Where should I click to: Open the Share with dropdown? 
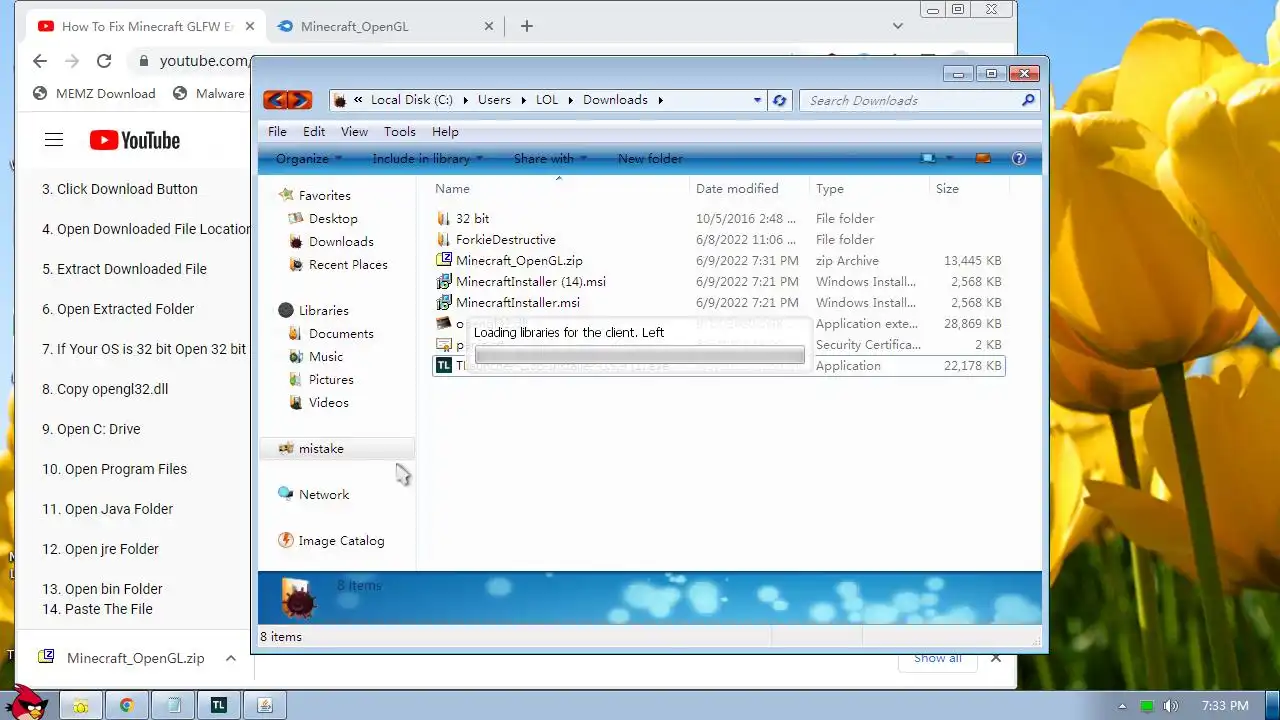(x=550, y=158)
